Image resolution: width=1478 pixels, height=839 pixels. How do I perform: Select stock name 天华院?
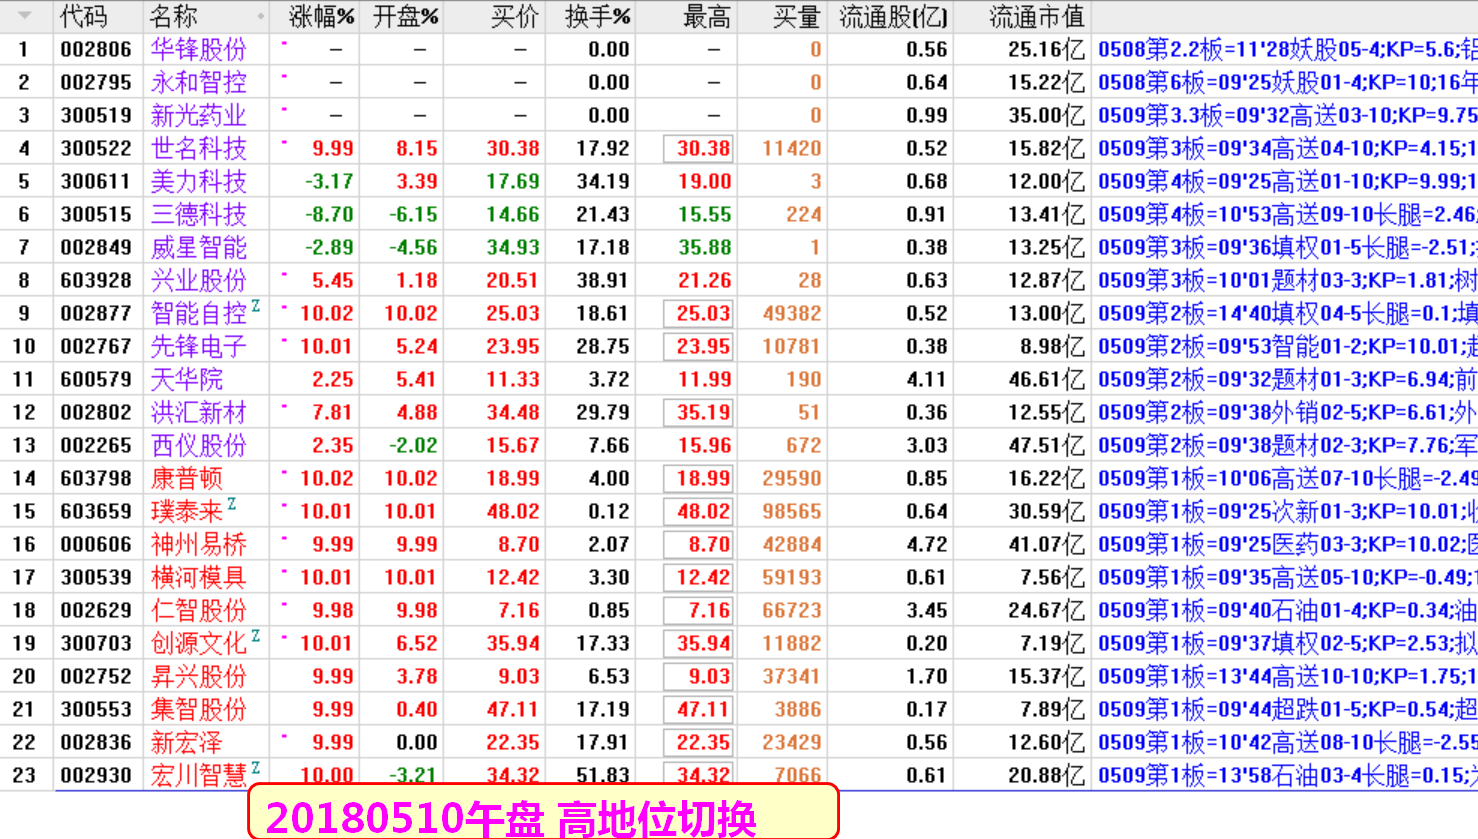(186, 379)
